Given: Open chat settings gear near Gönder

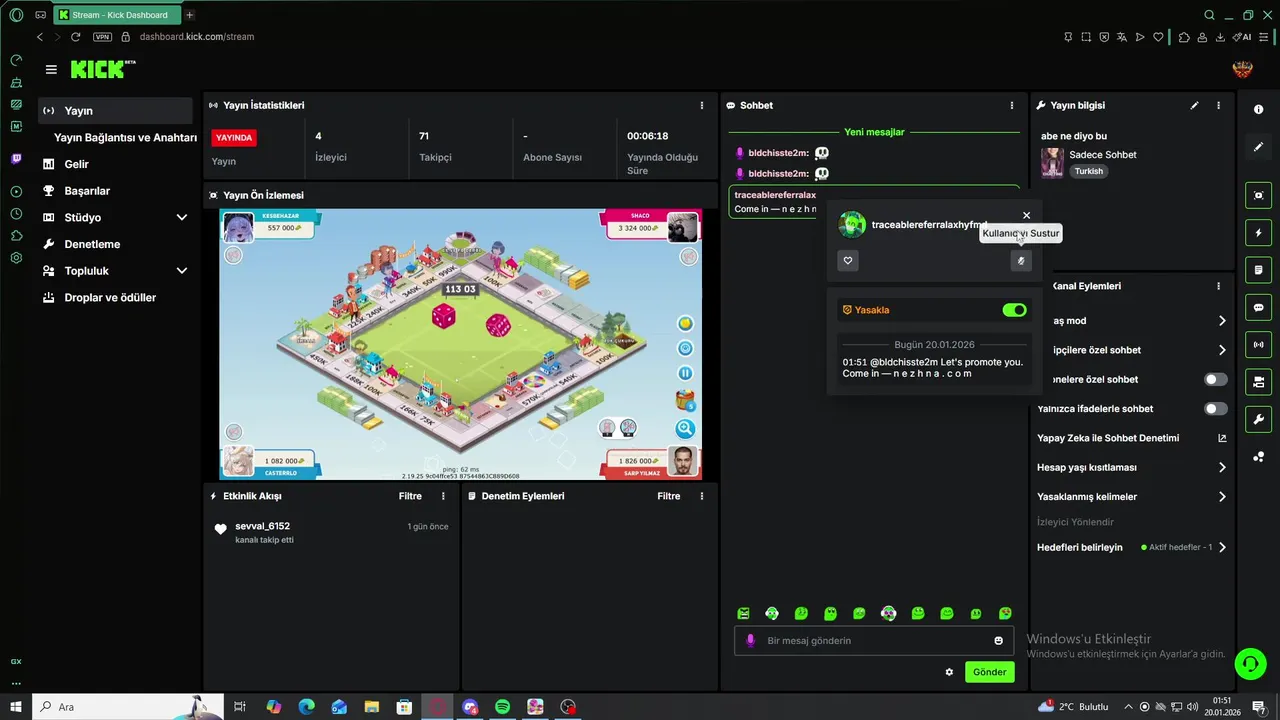Looking at the screenshot, I should pos(949,672).
